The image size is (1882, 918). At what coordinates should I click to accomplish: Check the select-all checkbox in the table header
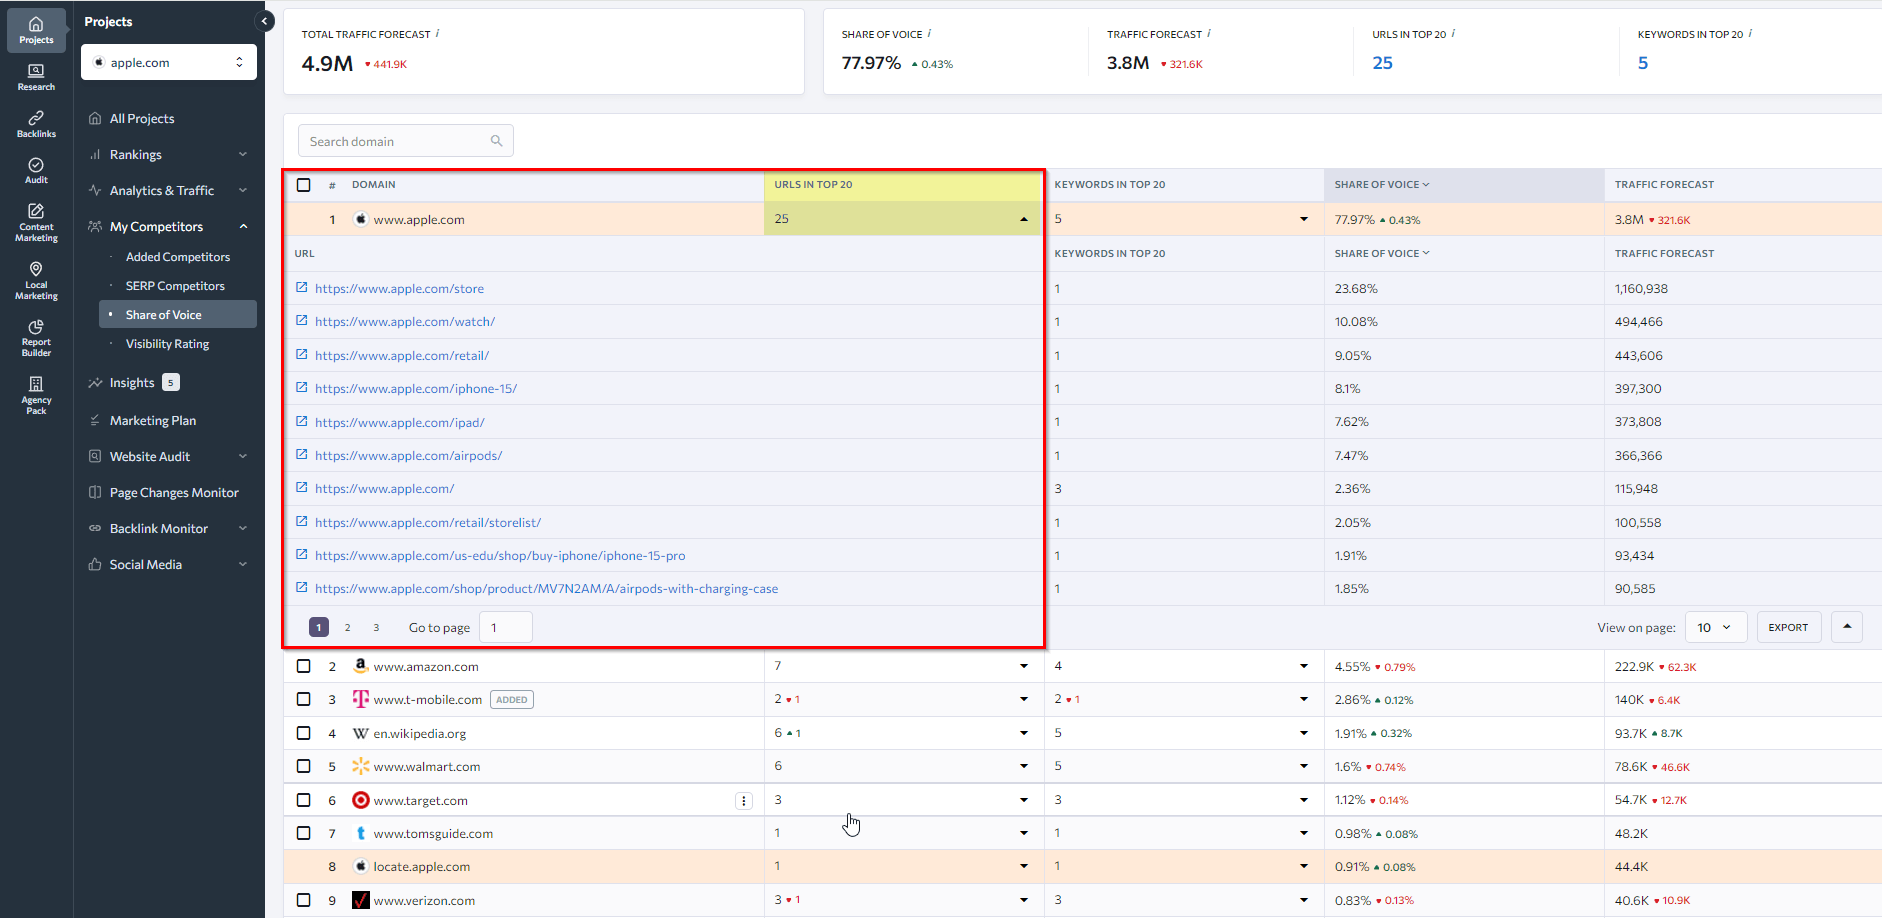303,184
